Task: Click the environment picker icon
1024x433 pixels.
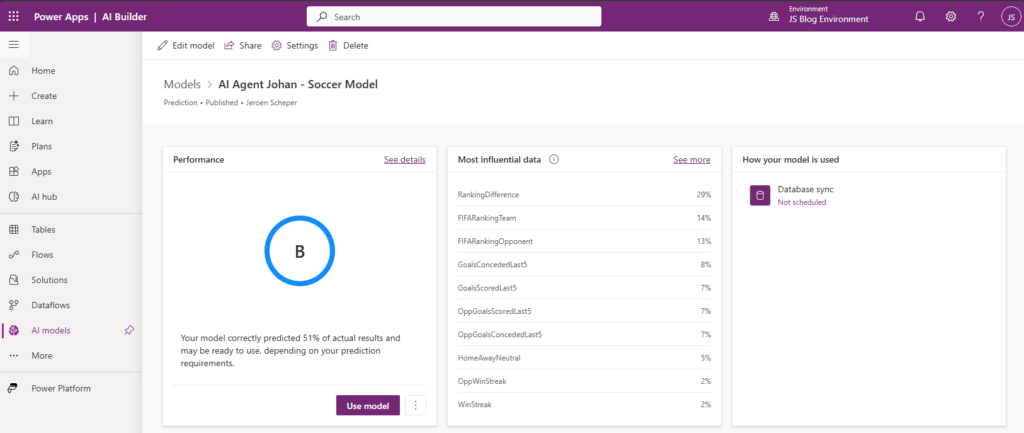Action: [774, 18]
